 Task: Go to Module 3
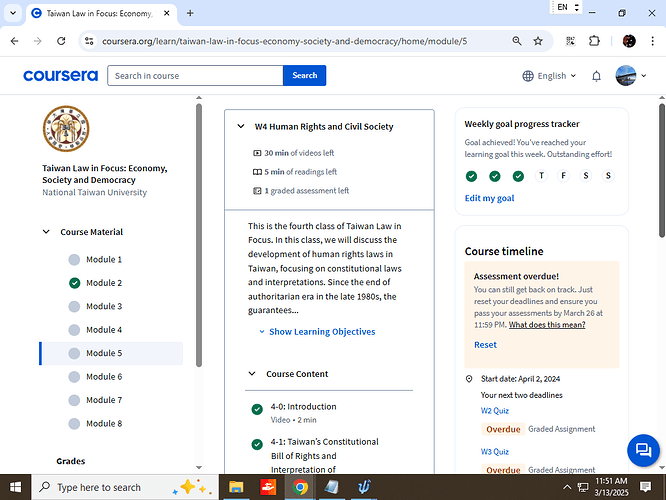tap(104, 306)
